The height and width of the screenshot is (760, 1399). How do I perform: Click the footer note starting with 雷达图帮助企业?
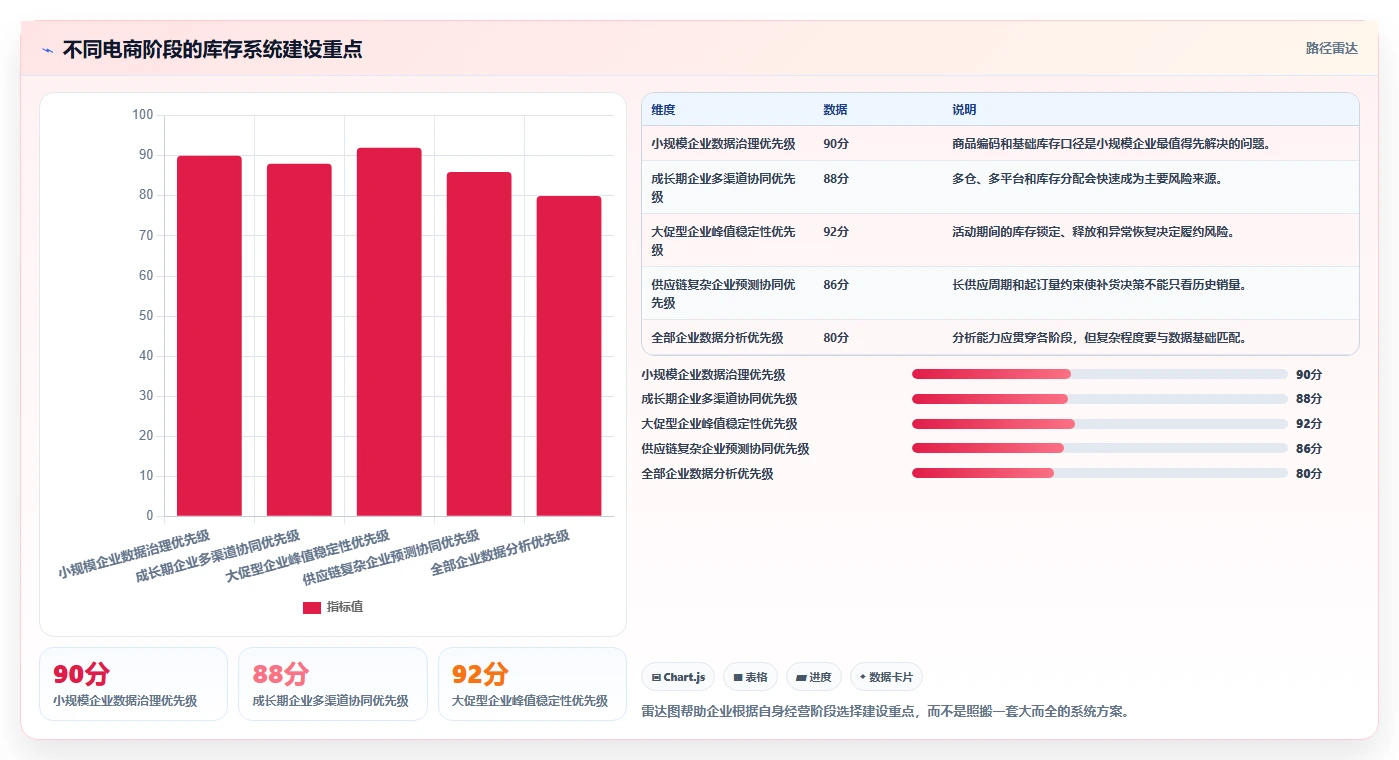click(885, 712)
